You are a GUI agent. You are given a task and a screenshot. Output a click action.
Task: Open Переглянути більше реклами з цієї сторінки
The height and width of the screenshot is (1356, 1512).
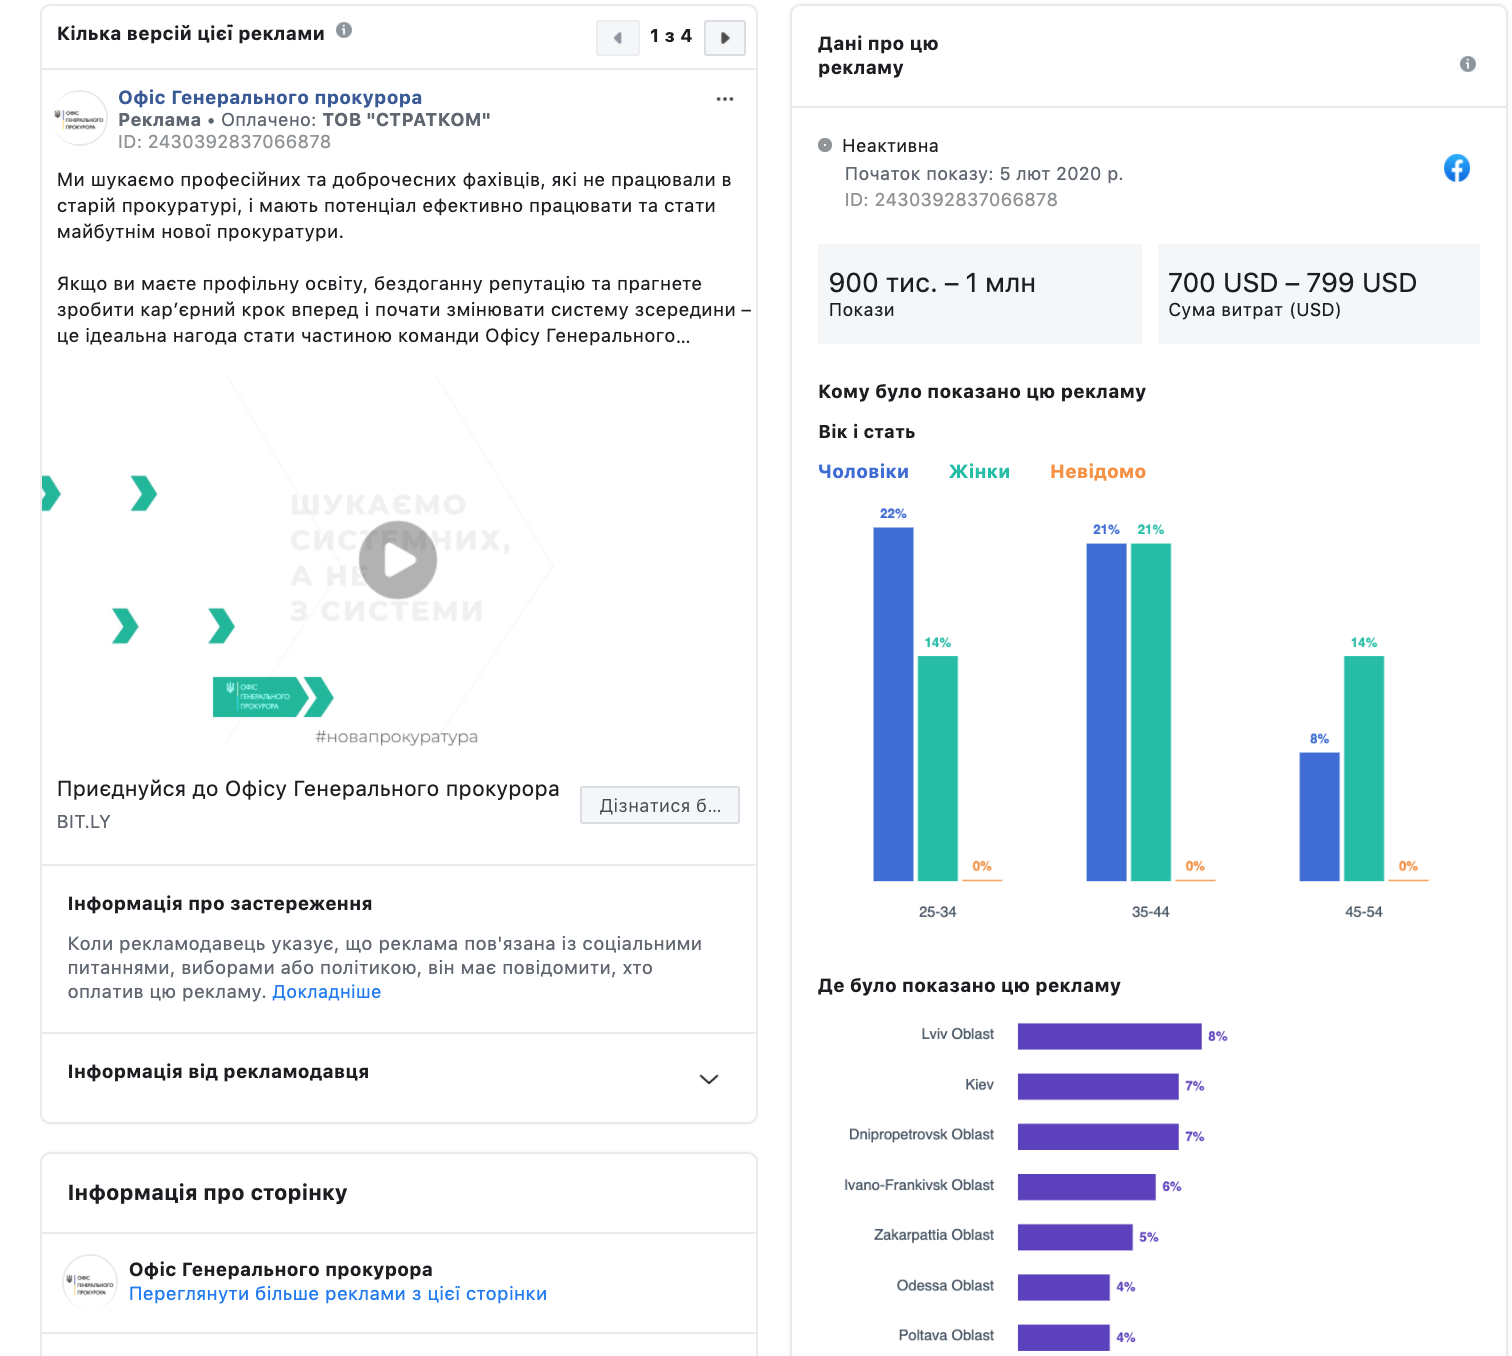338,1293
